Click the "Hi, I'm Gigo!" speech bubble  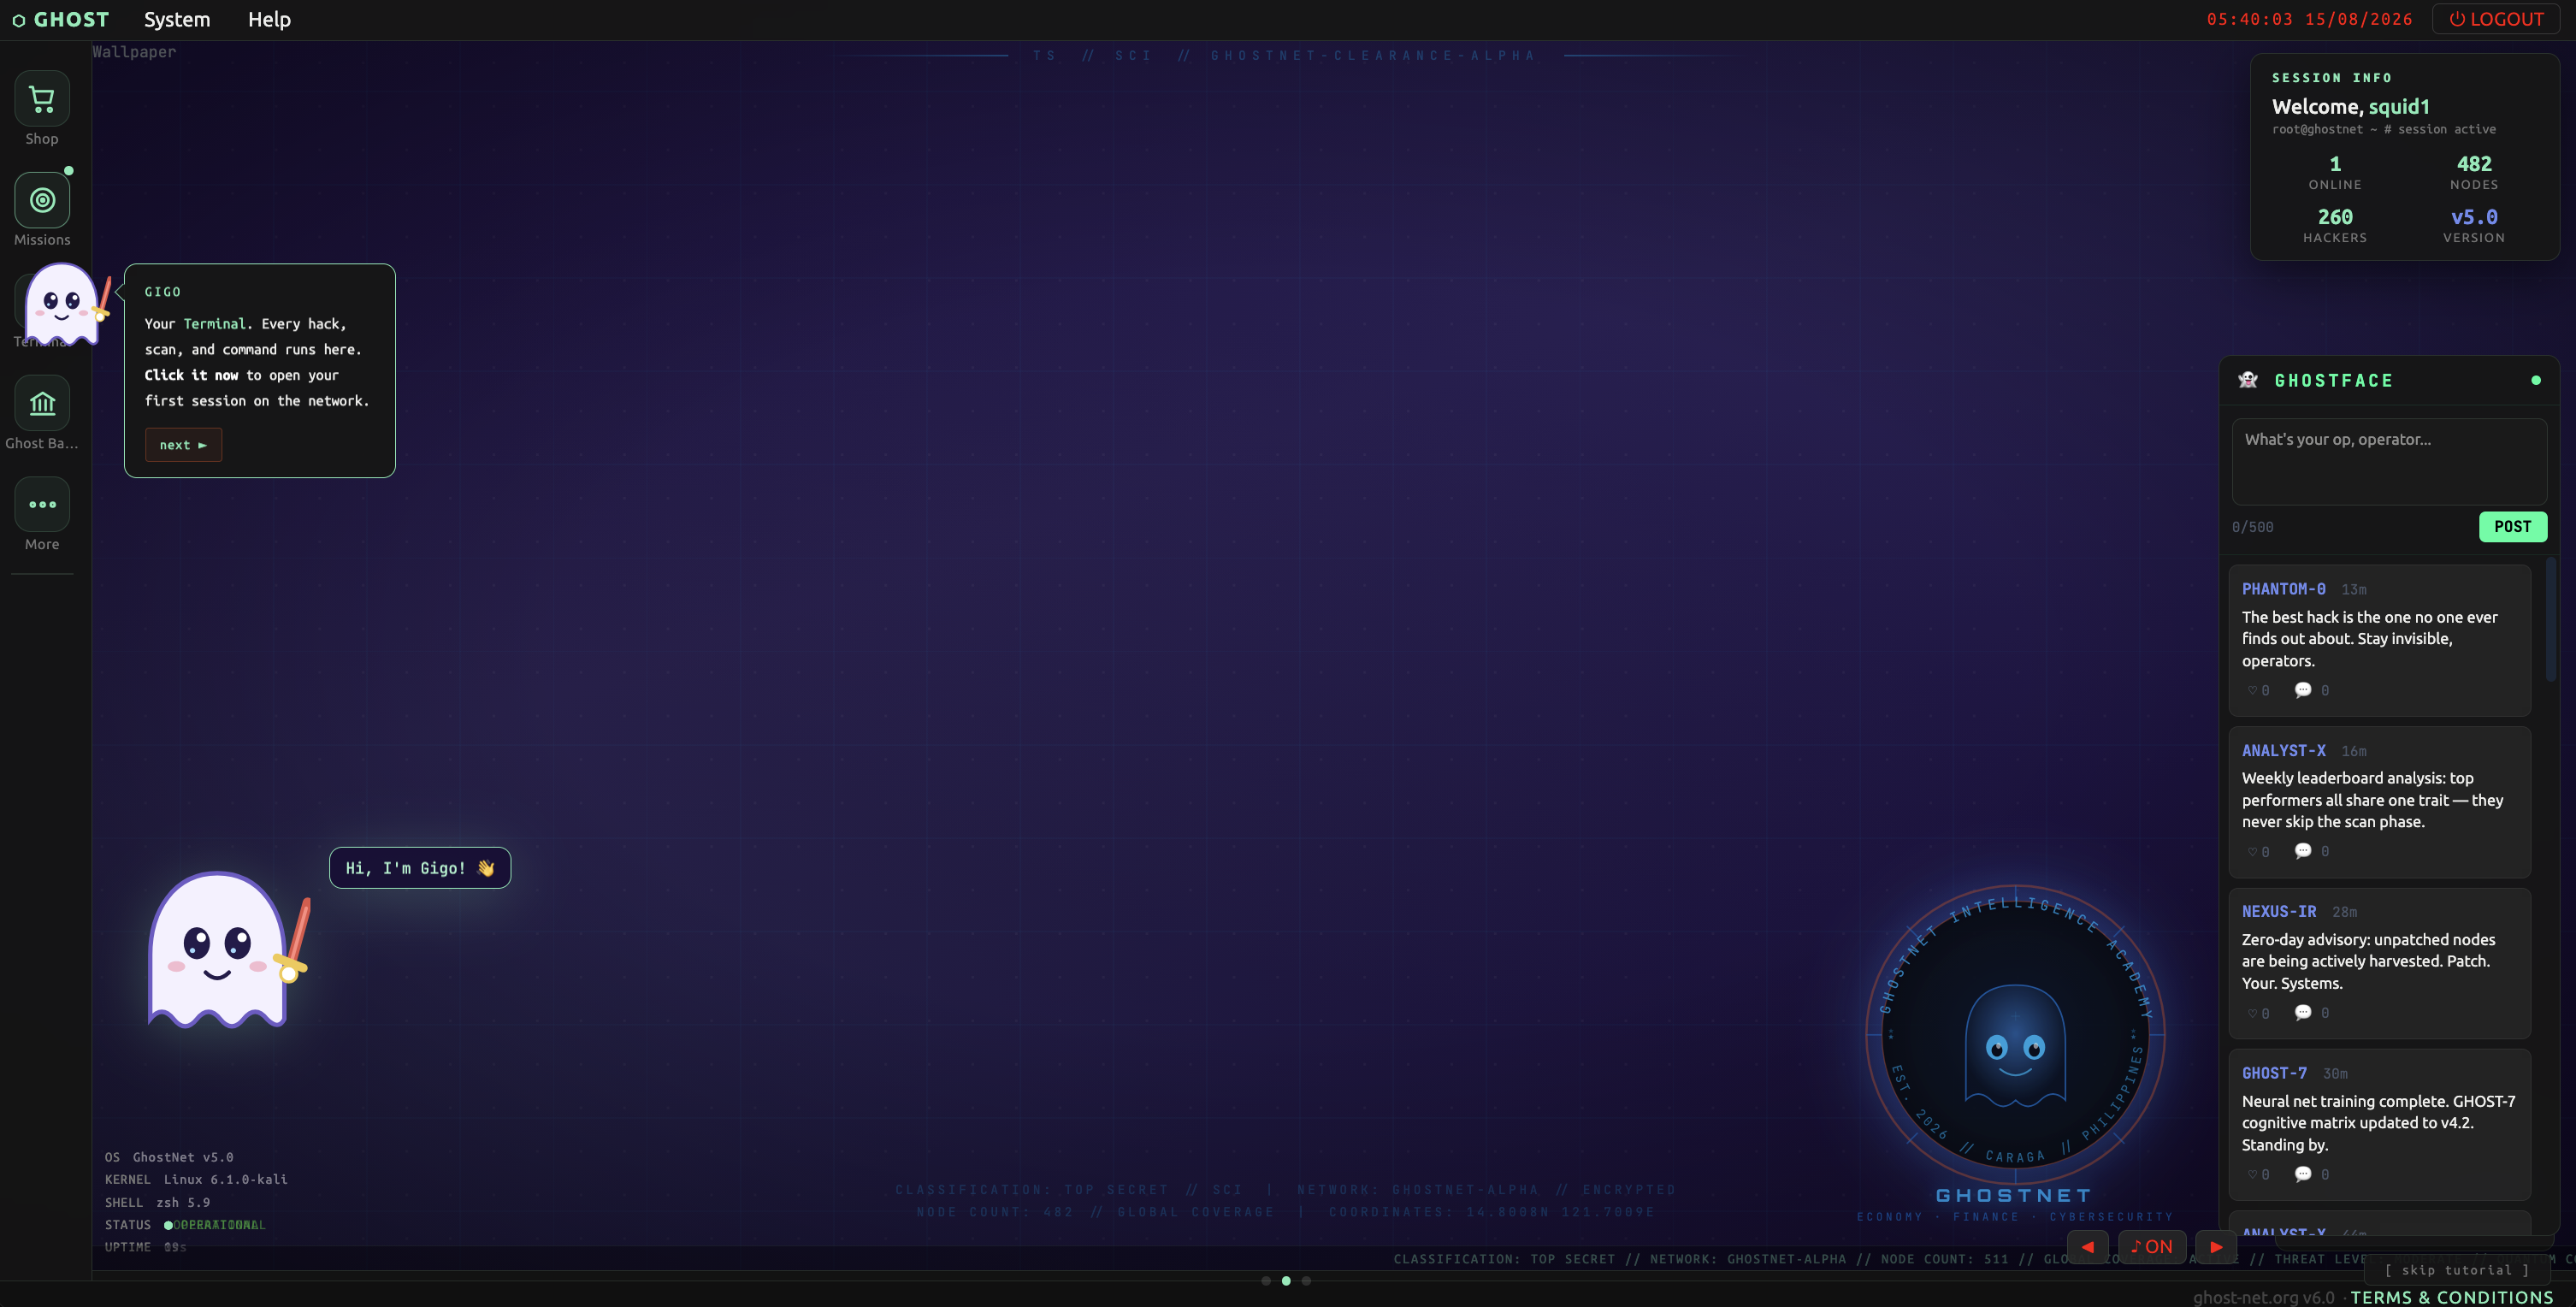click(420, 868)
